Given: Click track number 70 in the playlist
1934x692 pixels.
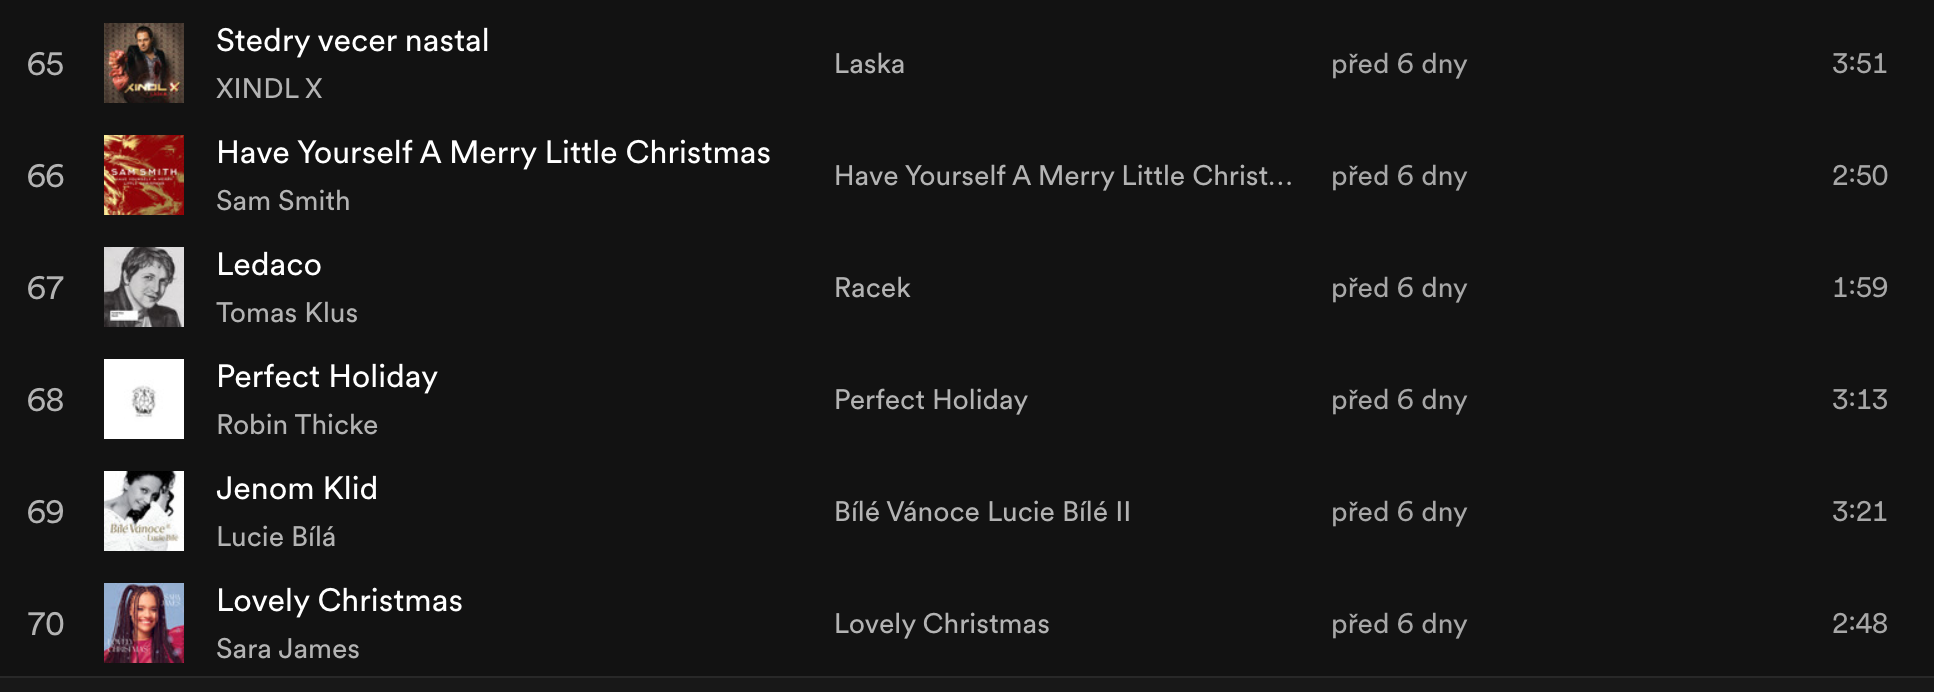Looking at the screenshot, I should pyautogui.click(x=46, y=624).
